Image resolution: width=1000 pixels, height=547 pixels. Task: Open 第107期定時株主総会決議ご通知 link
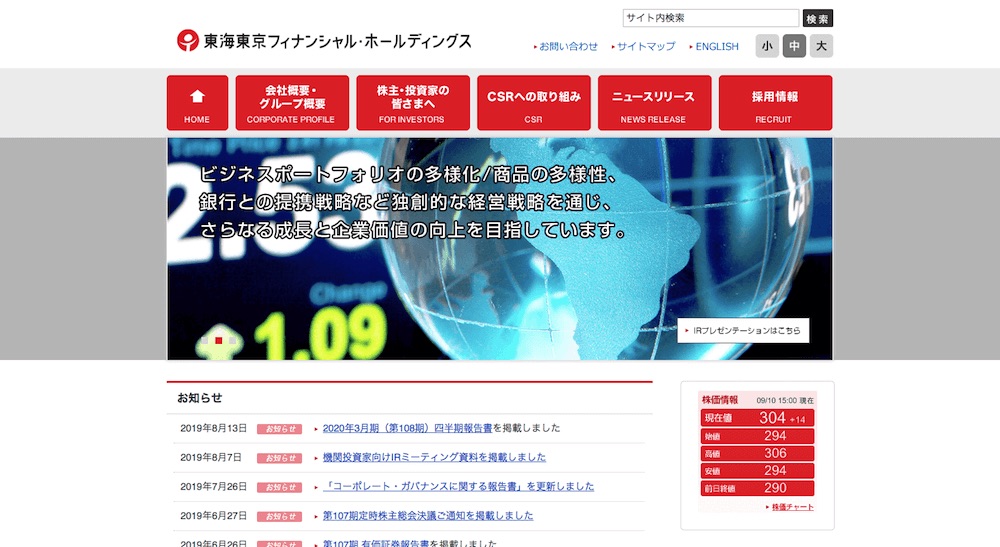point(428,516)
